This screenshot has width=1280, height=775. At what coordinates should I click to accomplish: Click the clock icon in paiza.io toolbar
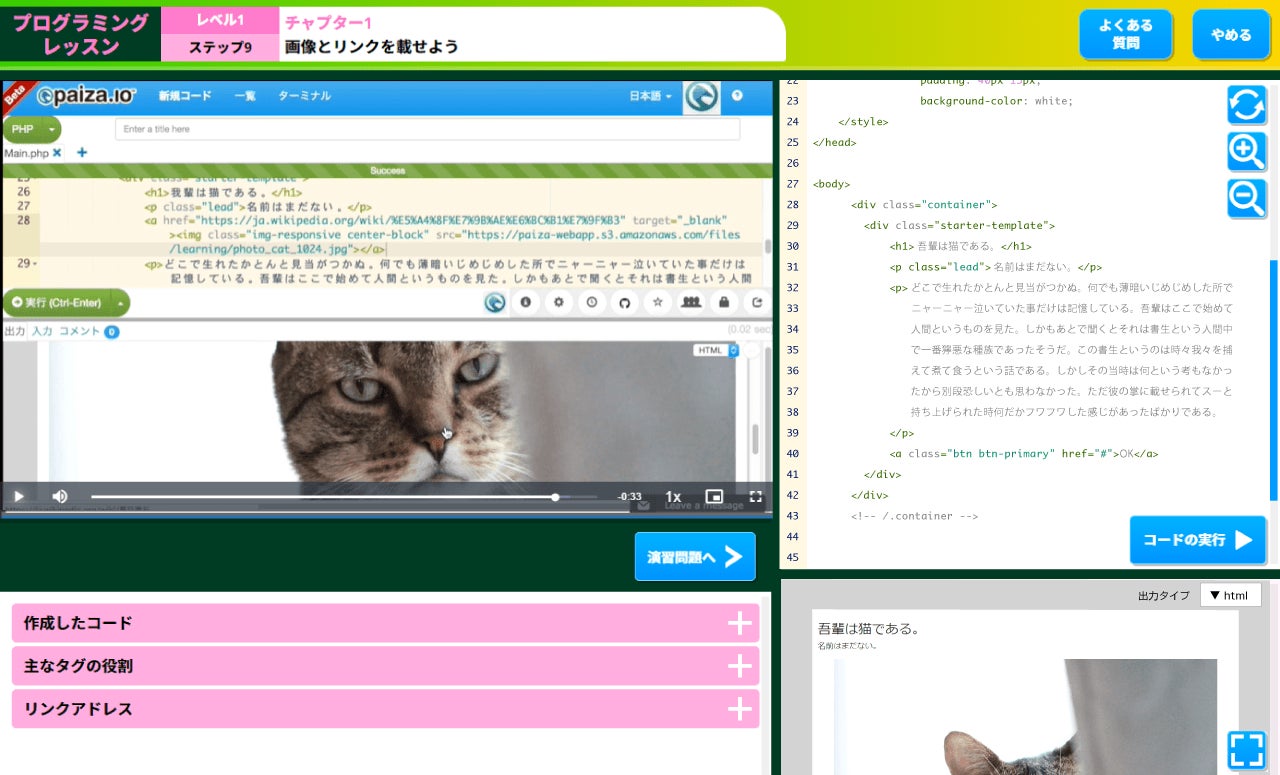[591, 302]
